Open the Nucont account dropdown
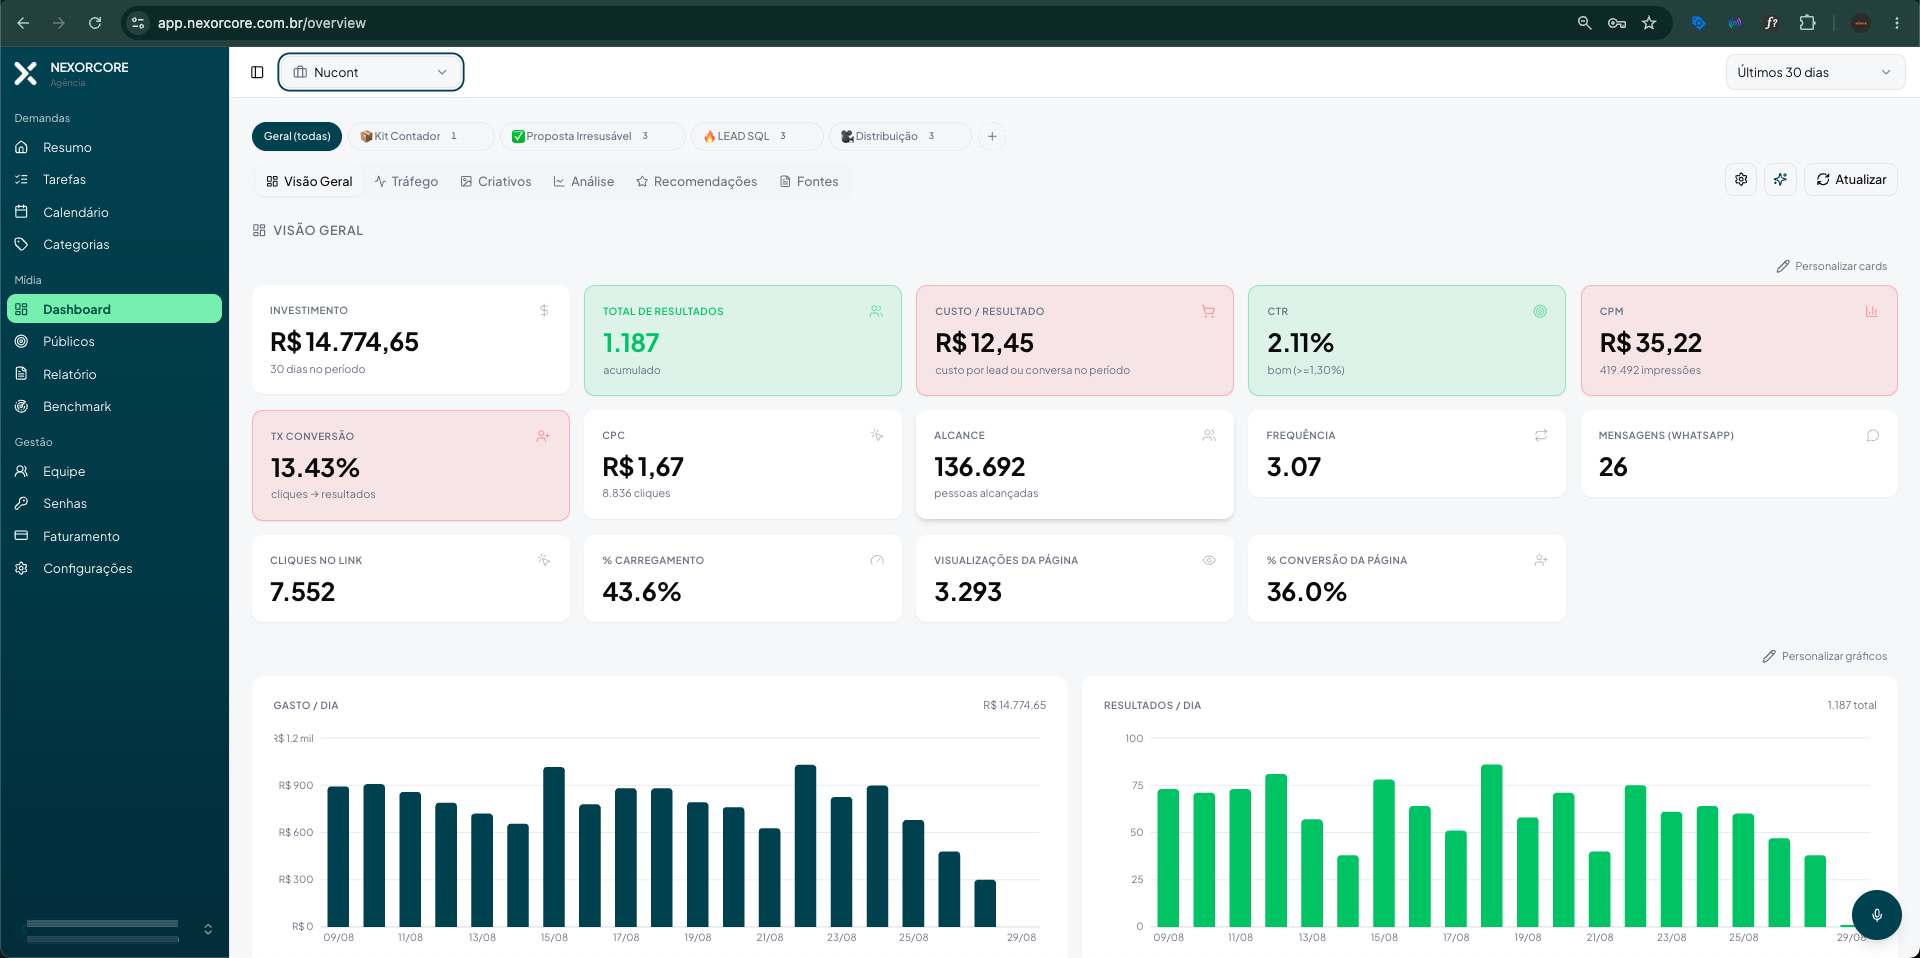Screen dimensions: 1920x958 (371, 72)
